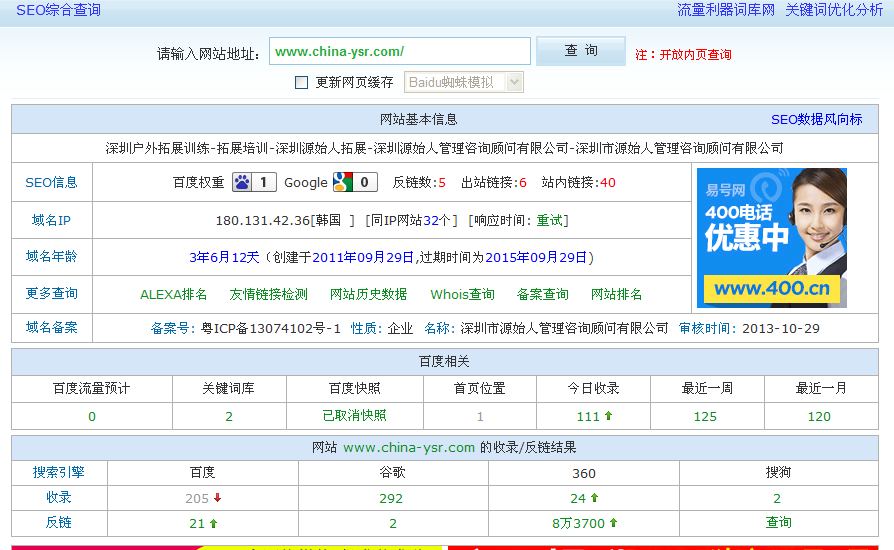Click domain age 3年6月12天

pyautogui.click(x=224, y=258)
